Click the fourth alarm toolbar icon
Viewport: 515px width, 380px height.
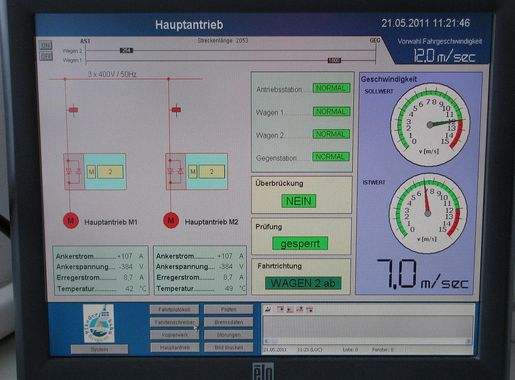click(300, 309)
